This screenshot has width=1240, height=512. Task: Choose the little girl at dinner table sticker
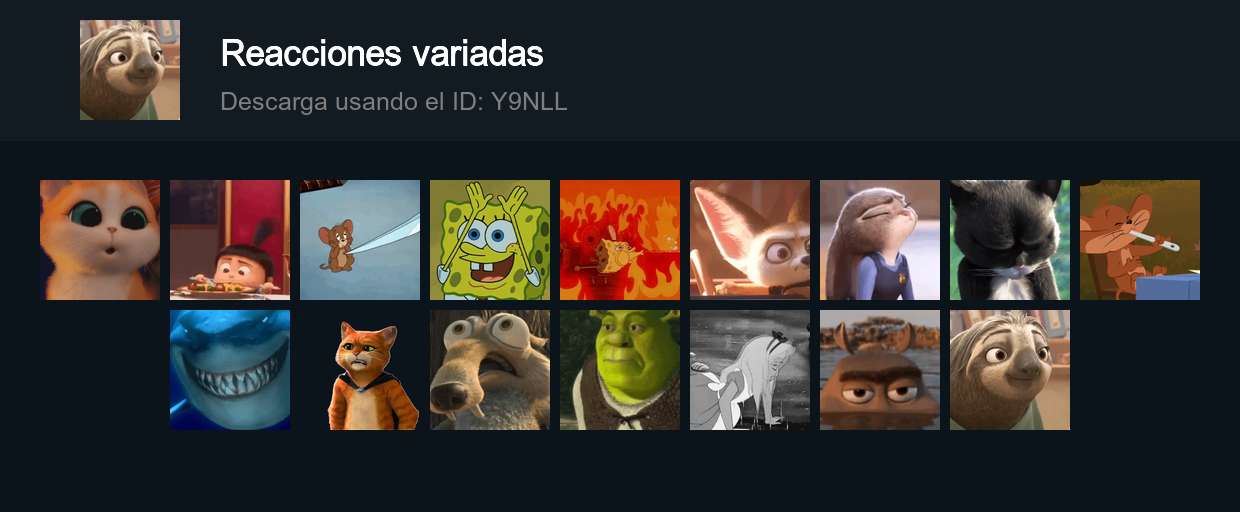(x=230, y=240)
